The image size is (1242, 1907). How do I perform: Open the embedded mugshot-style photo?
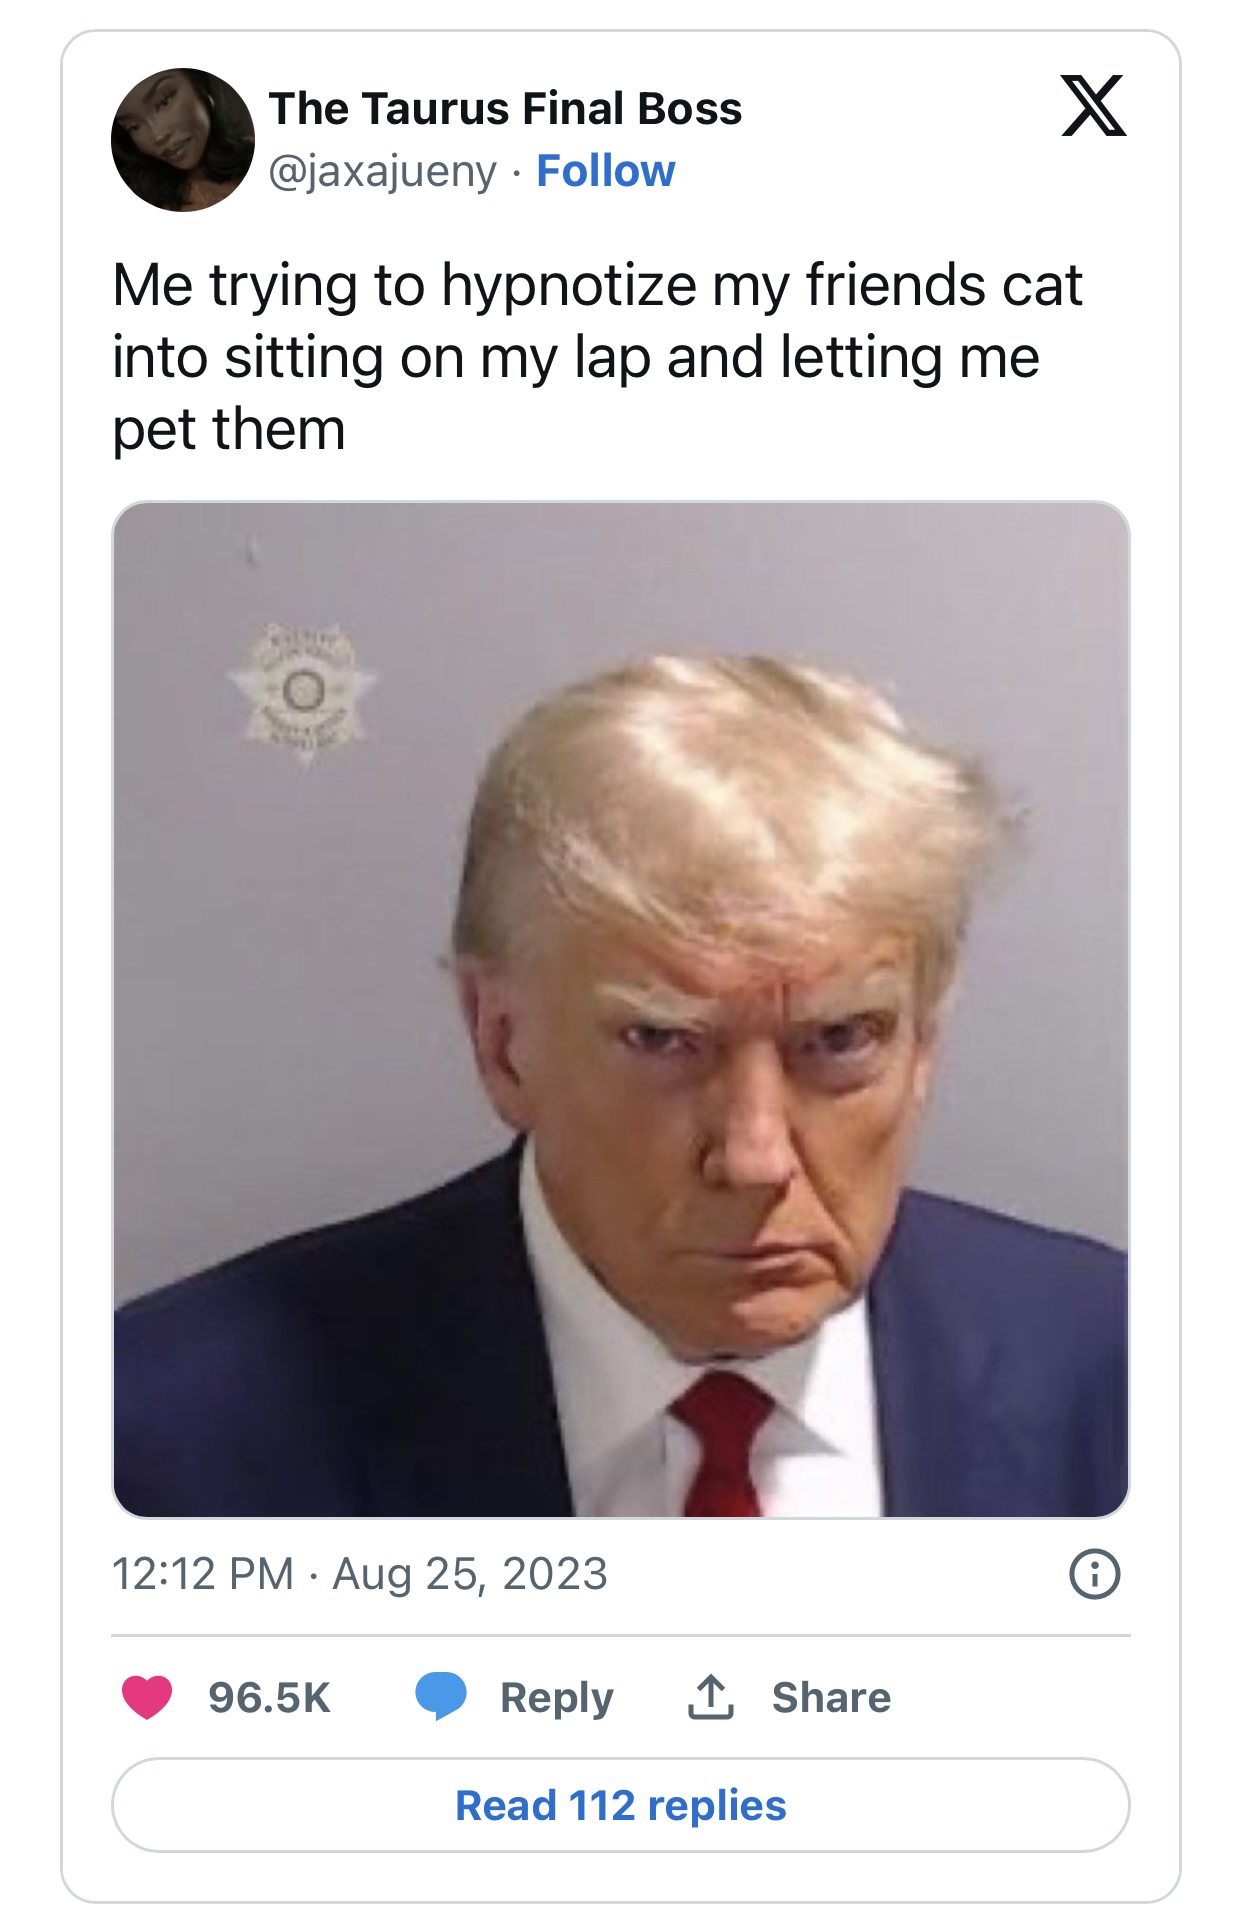pyautogui.click(x=621, y=1010)
